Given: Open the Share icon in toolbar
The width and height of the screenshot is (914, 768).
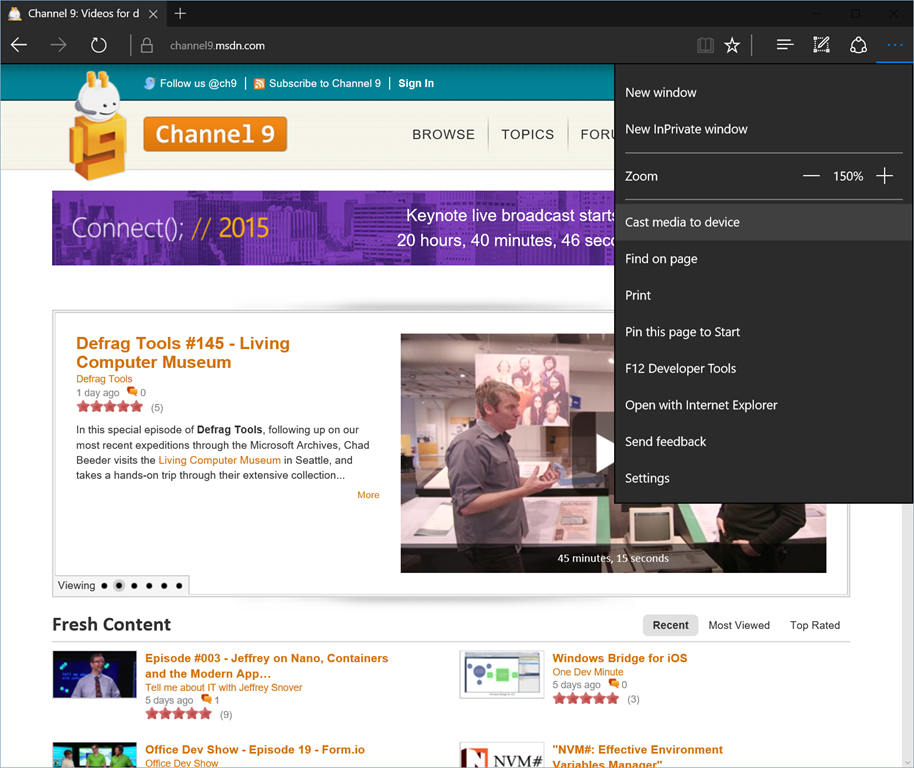Looking at the screenshot, I should [x=858, y=45].
